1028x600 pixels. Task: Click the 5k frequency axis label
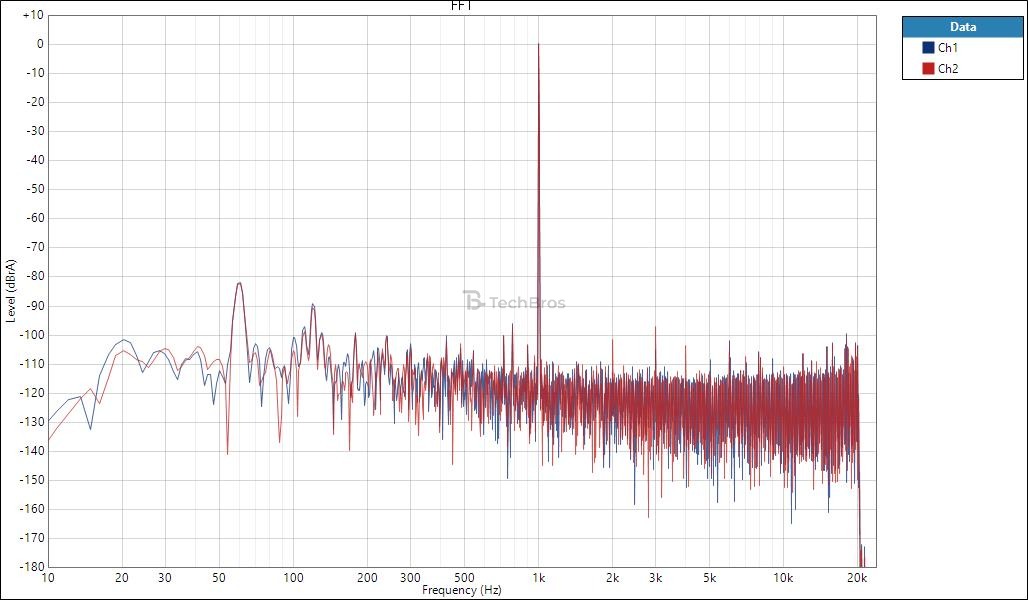[x=709, y=578]
